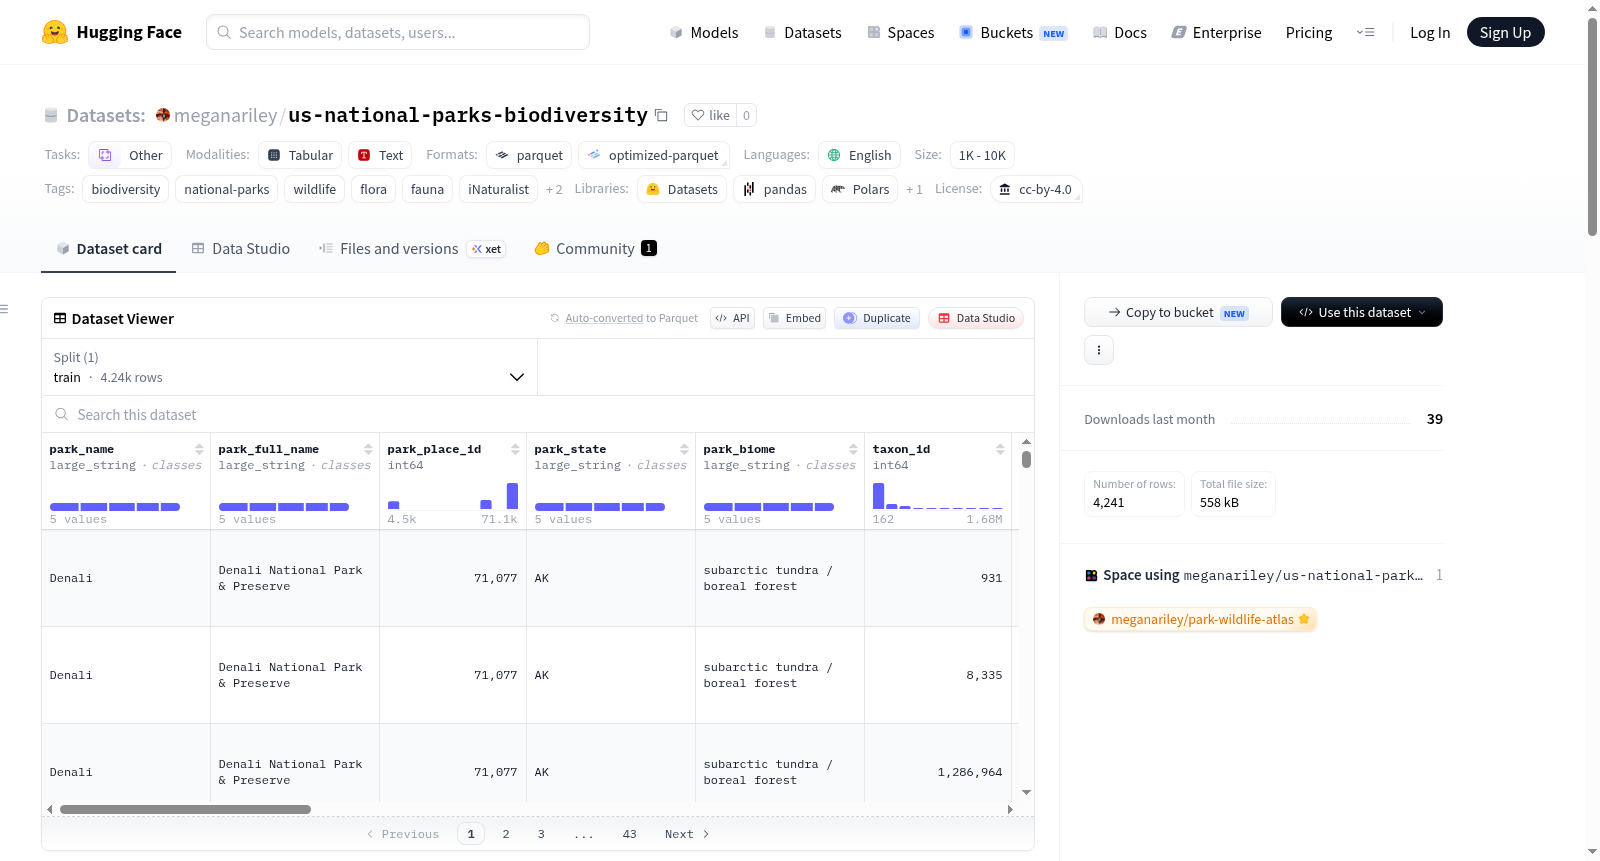Click the horizontal scrollbar of the dataset table
The height and width of the screenshot is (861, 1600).
[185, 809]
